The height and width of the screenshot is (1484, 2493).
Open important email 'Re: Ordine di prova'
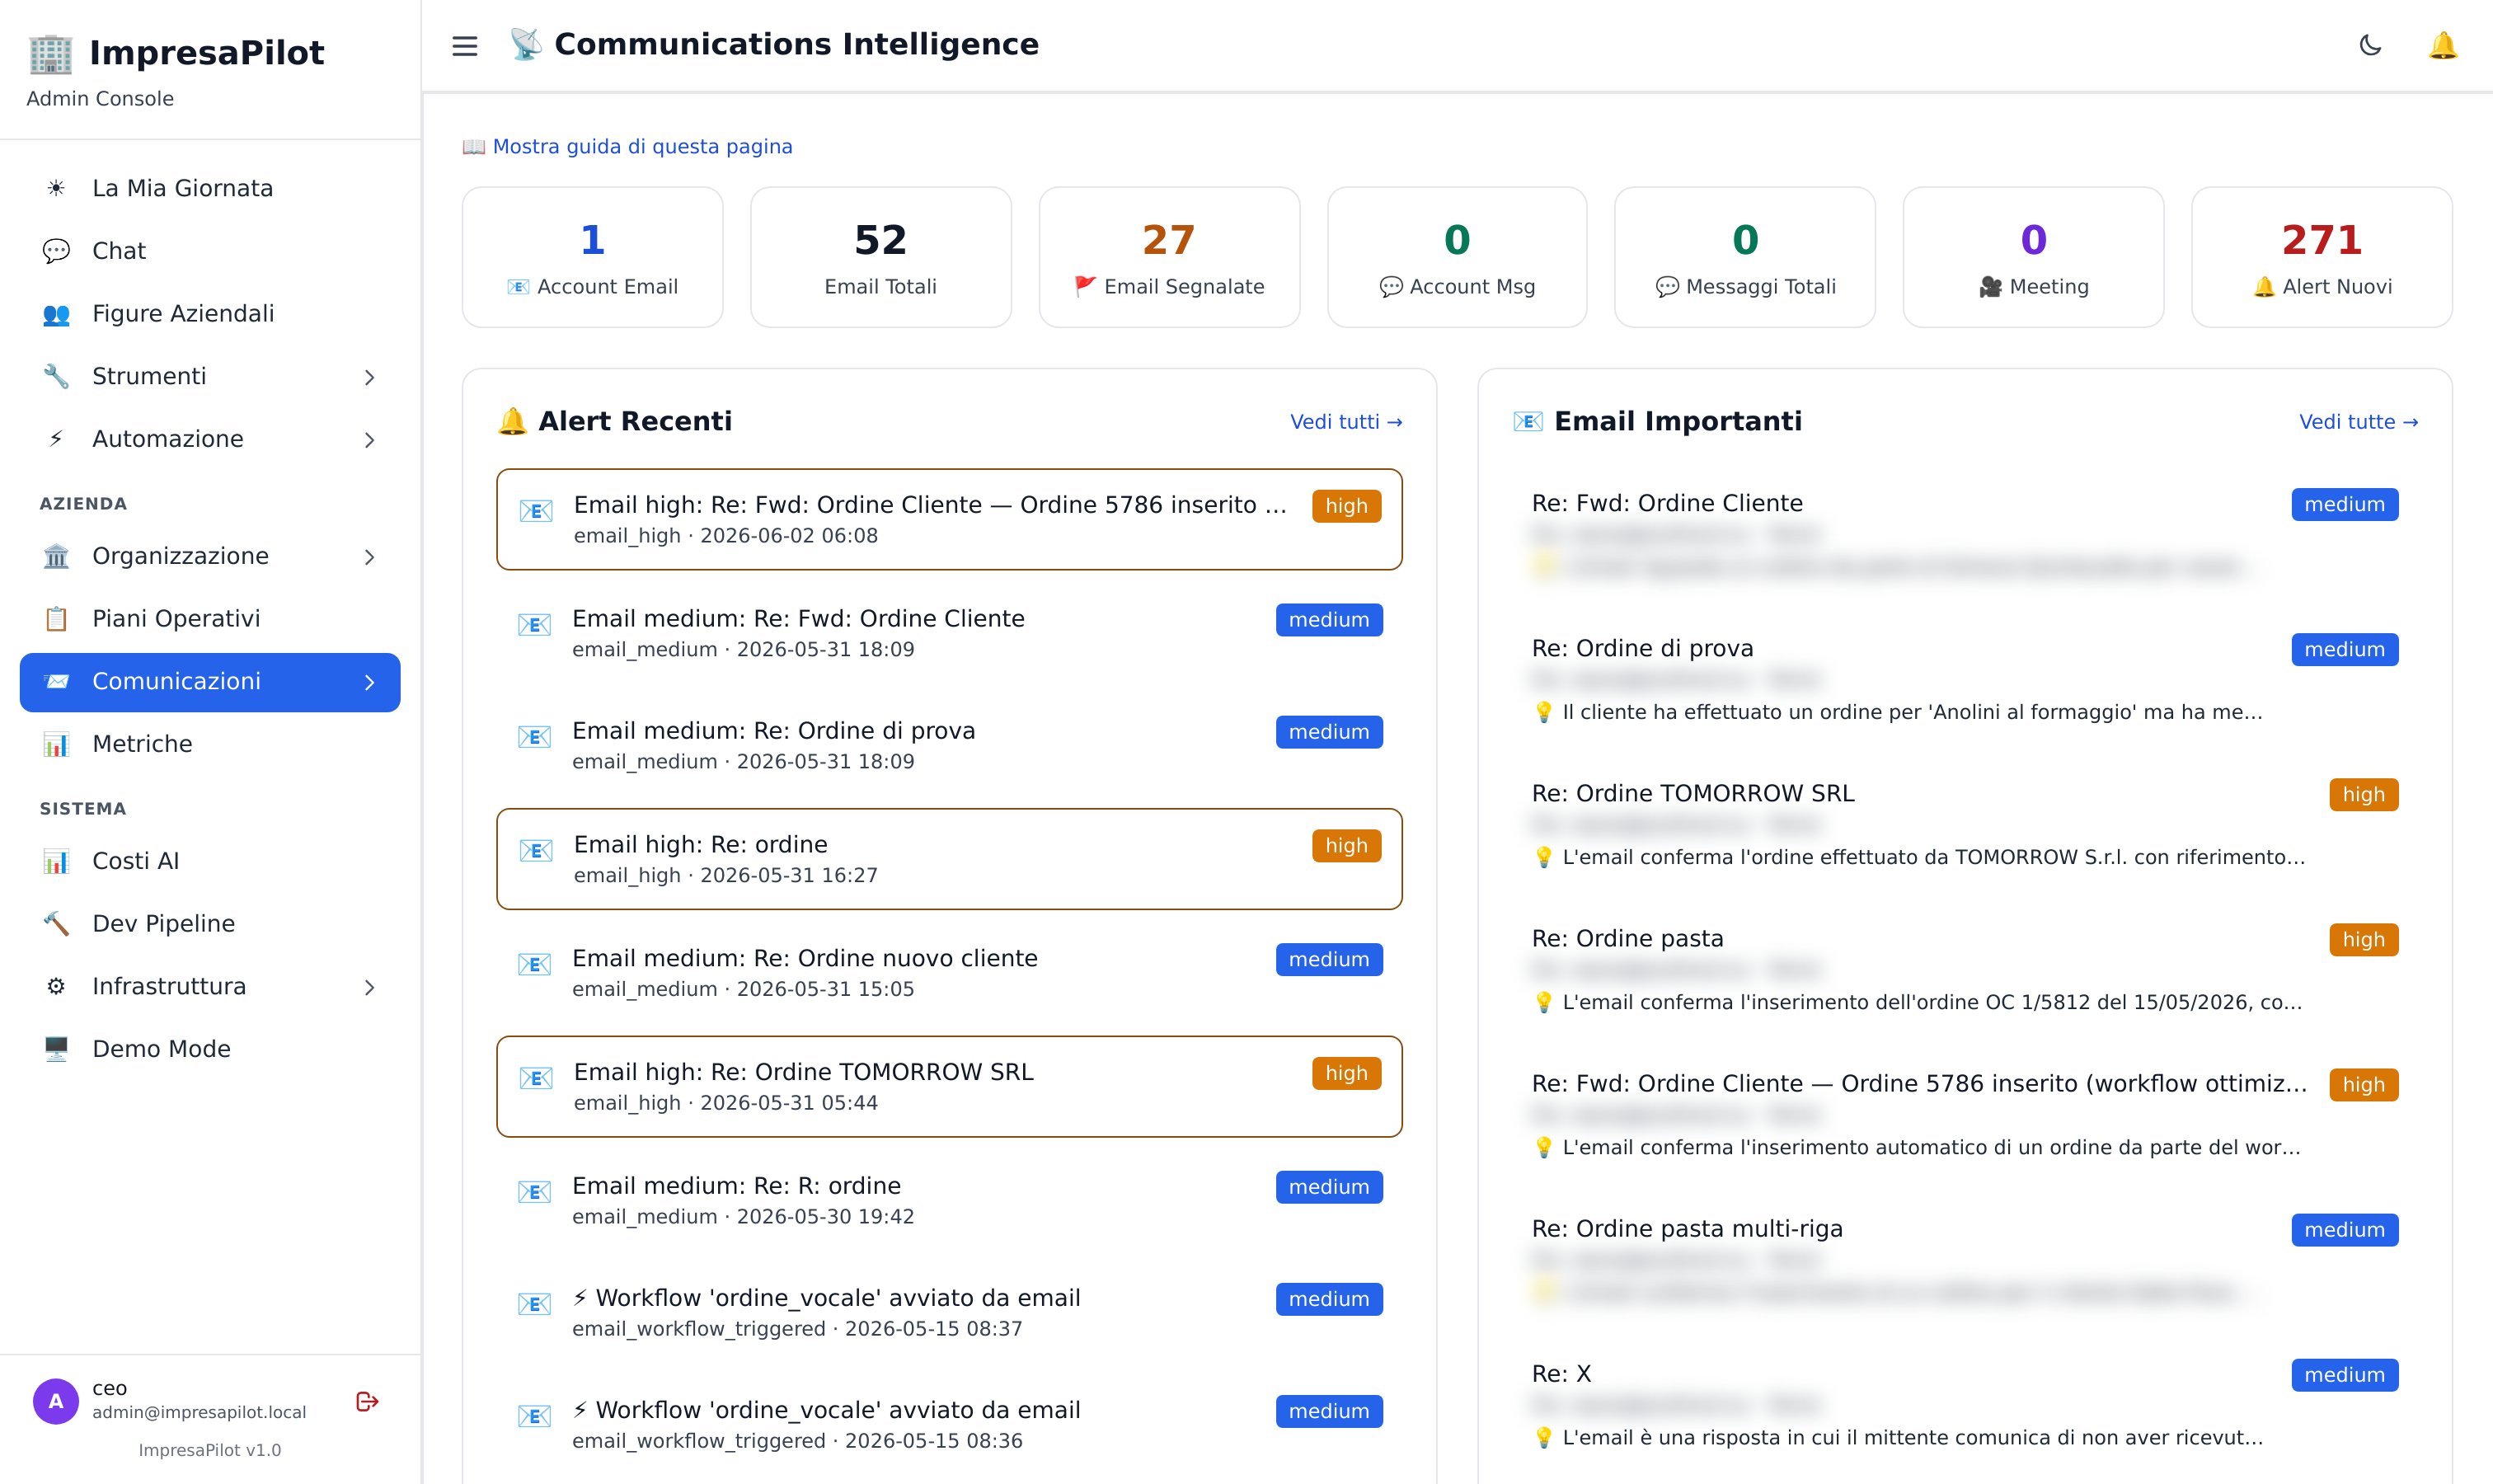1965,679
